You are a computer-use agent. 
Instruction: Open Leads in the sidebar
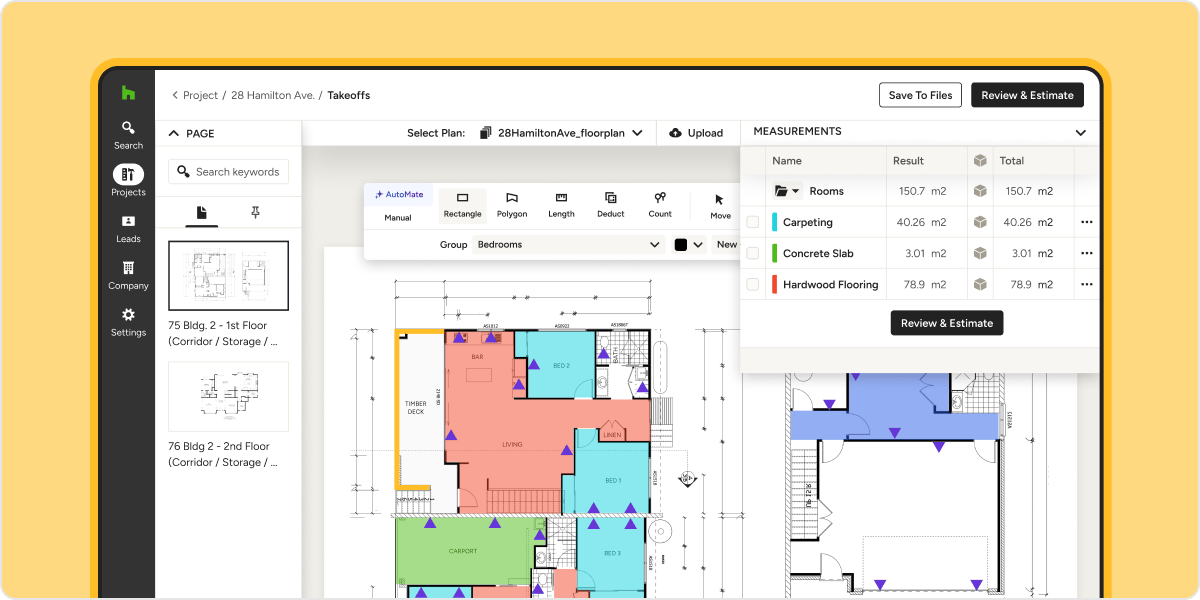pos(128,229)
